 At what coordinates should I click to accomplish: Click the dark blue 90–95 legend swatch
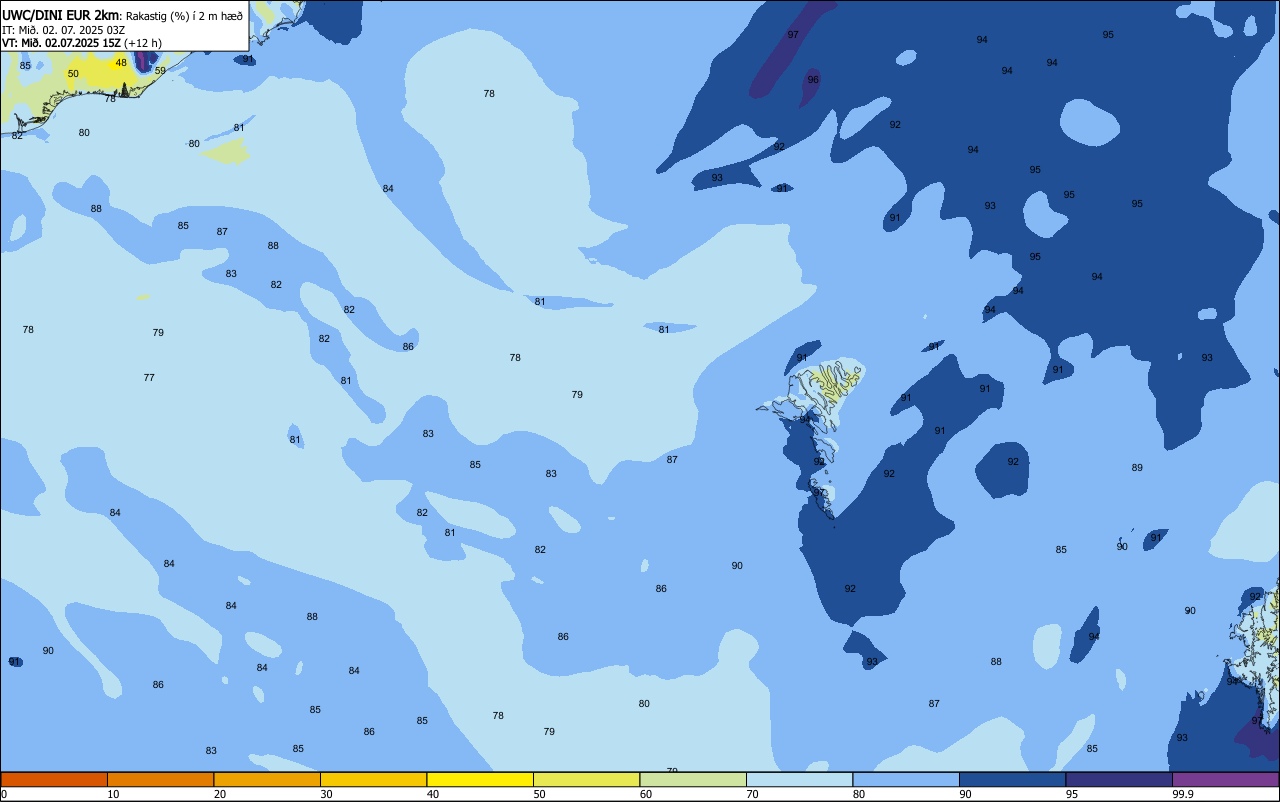tap(1012, 779)
